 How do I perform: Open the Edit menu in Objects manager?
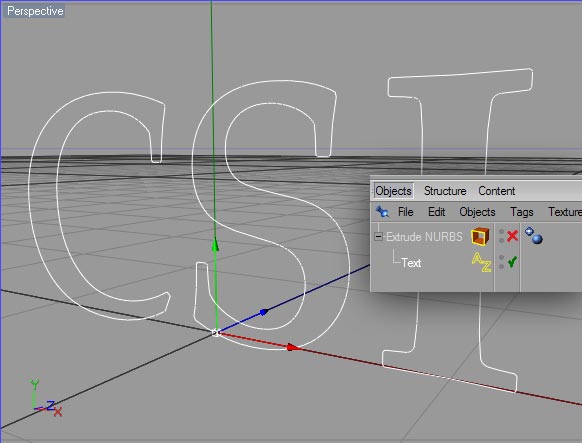pyautogui.click(x=436, y=212)
